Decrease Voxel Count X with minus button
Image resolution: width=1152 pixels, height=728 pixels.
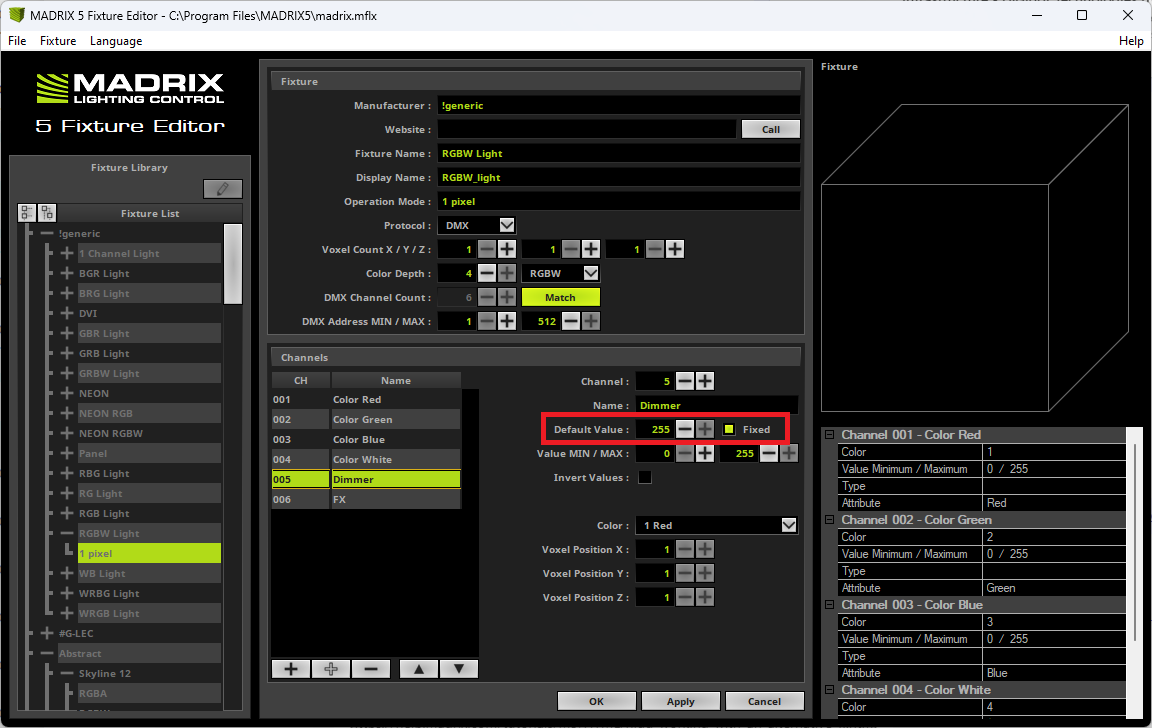coord(487,250)
